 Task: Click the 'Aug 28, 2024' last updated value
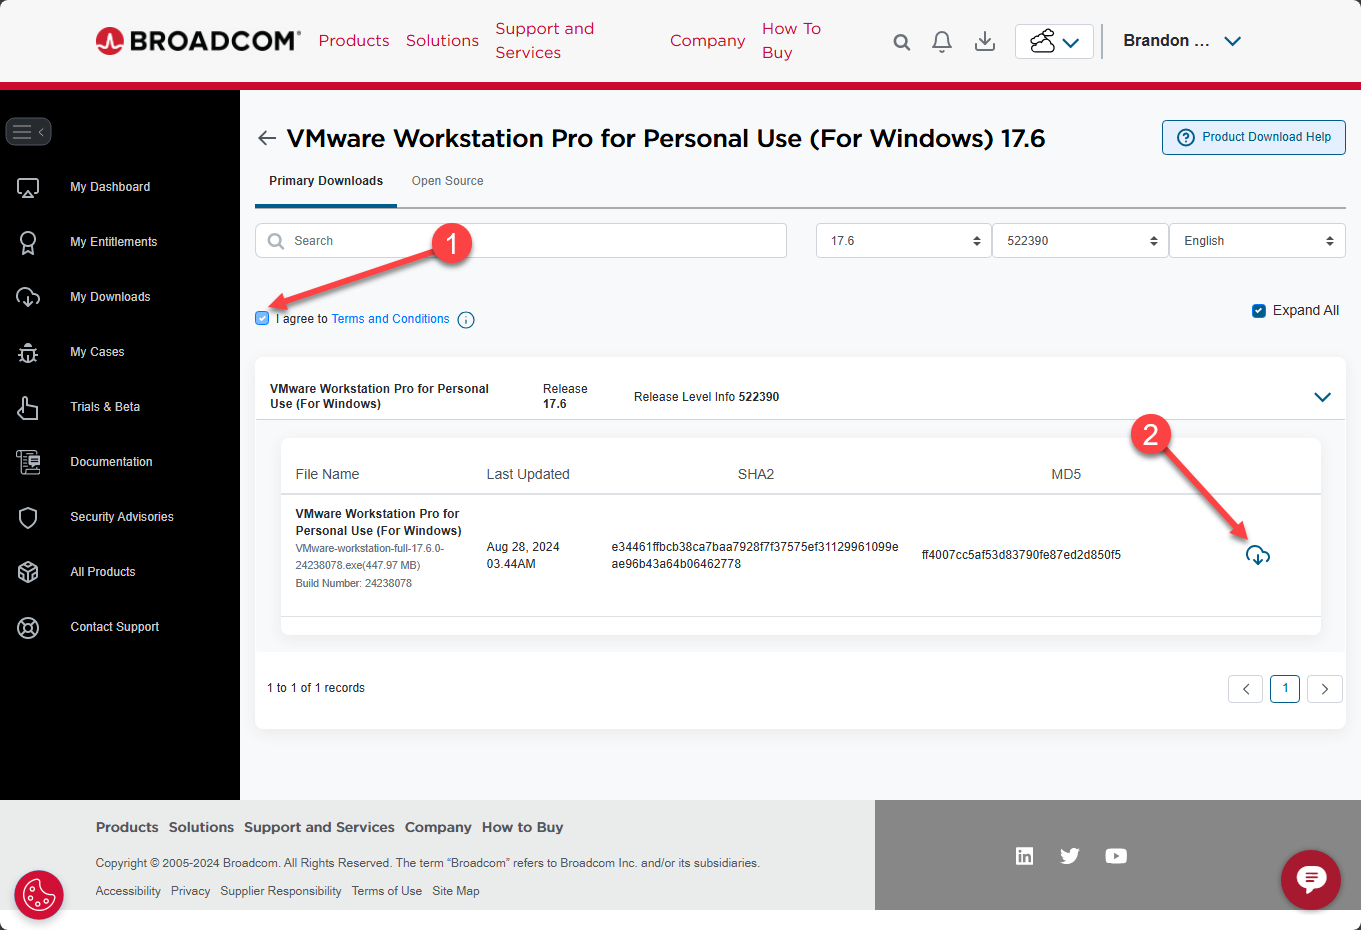tap(522, 547)
